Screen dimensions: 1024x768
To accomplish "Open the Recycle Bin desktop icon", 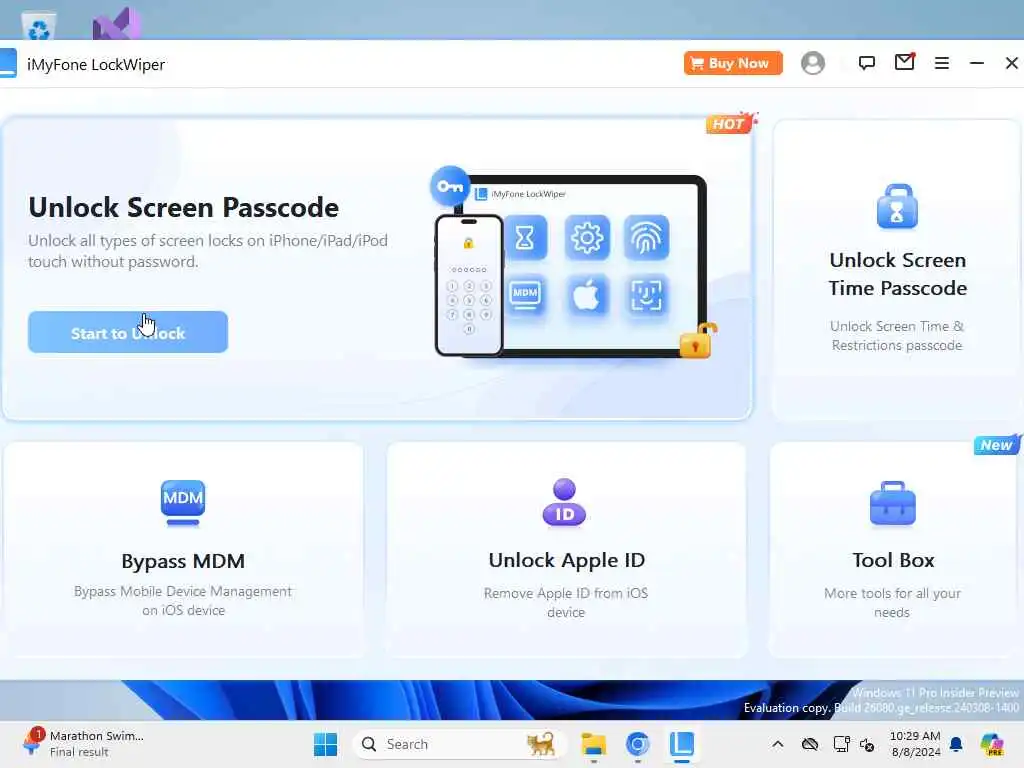I will (39, 27).
